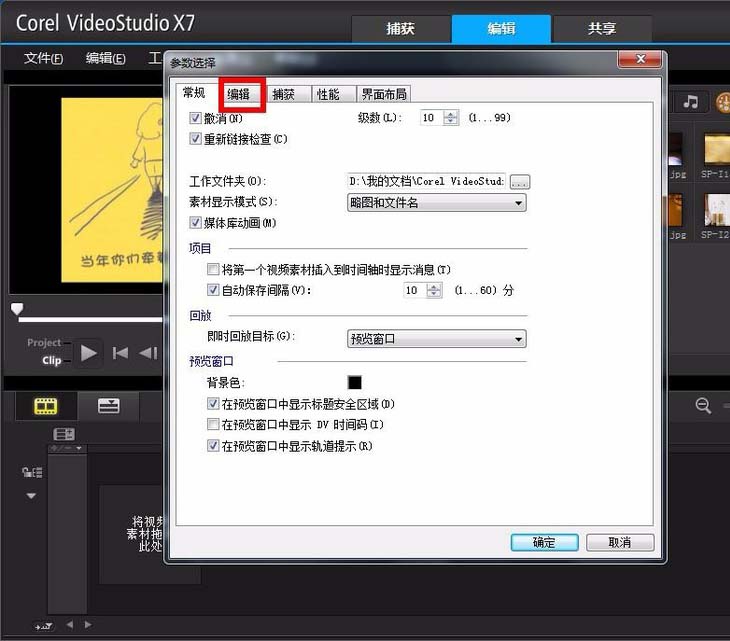
Task: Switch to the 捕获 step tab
Action: 400,29
